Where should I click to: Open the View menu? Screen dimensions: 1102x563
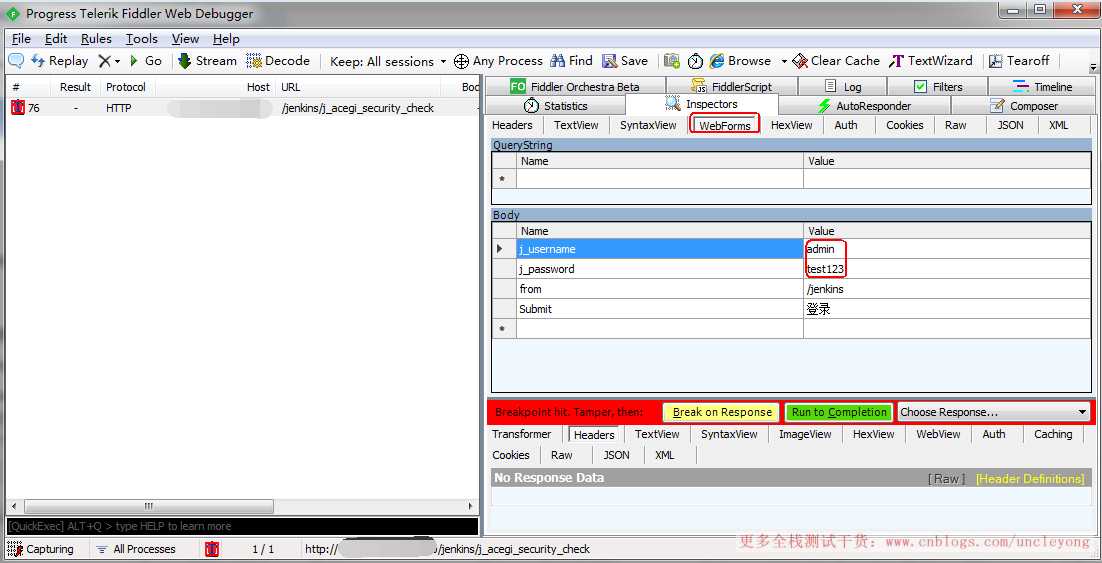pos(186,39)
